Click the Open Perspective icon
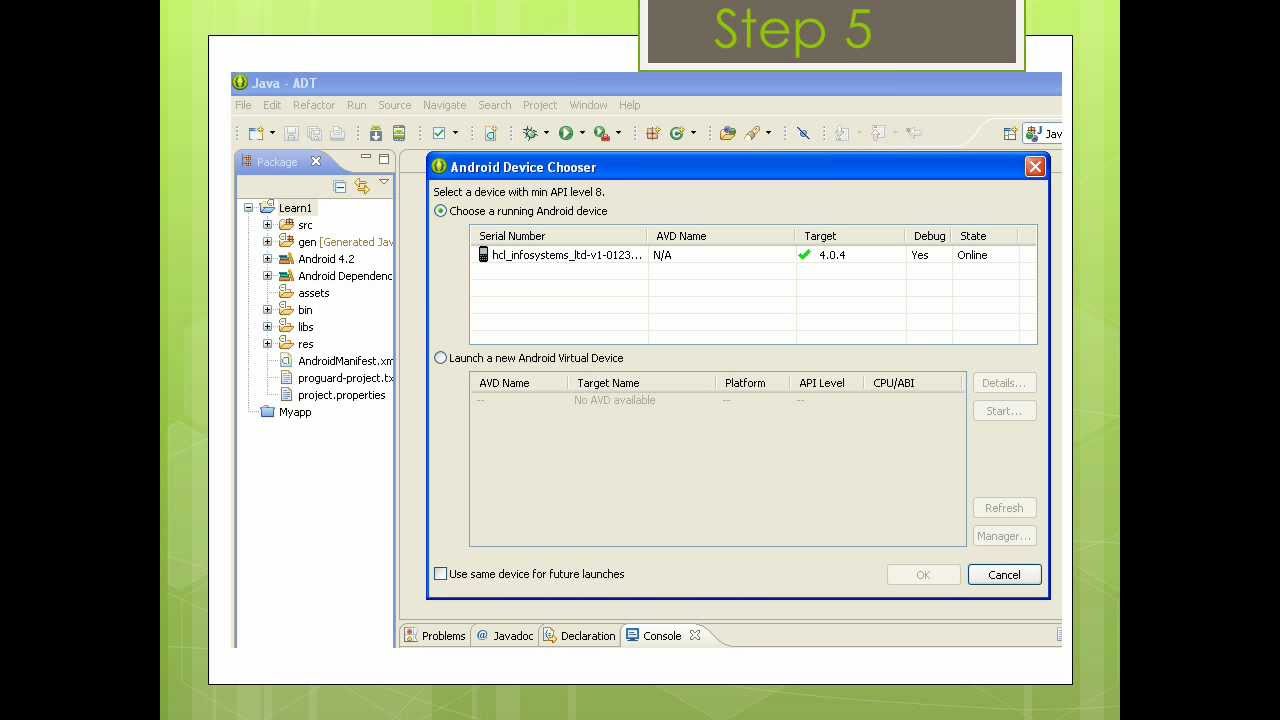Image resolution: width=1280 pixels, height=720 pixels. [x=1010, y=133]
